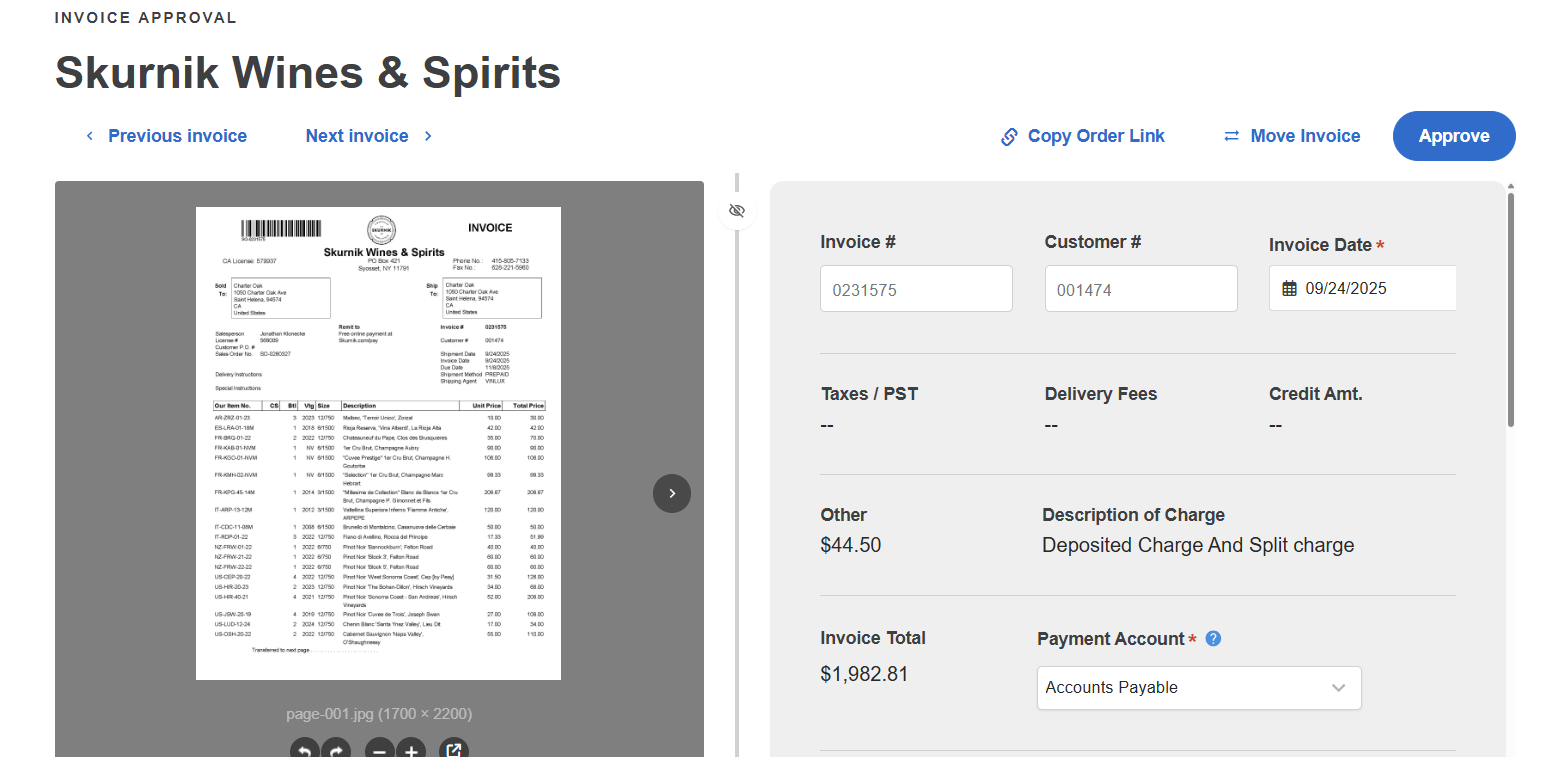Click the calendar icon in Invoice Date

tap(1290, 288)
